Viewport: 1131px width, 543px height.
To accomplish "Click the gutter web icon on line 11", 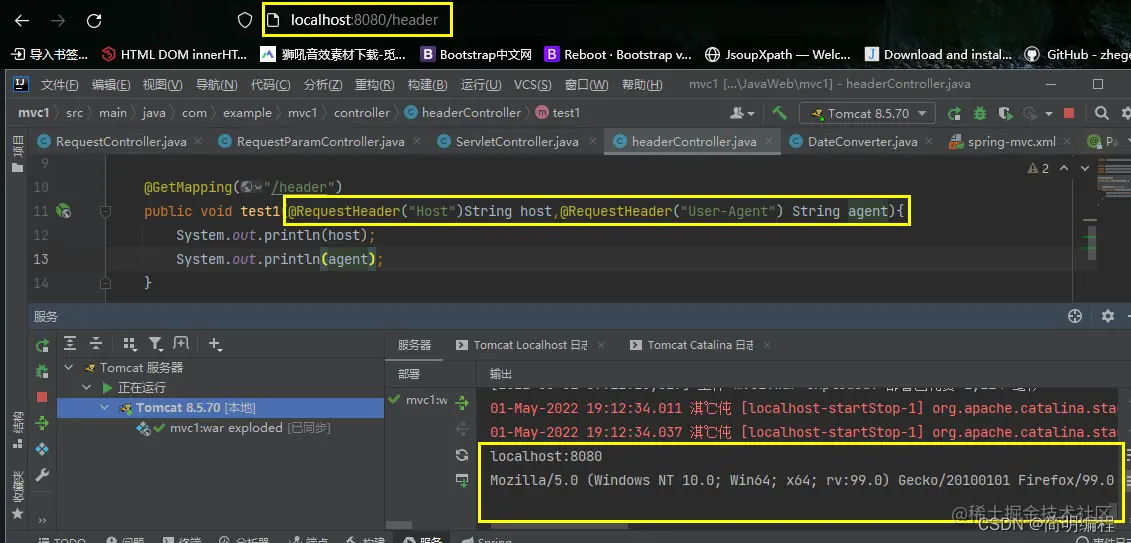I will pyautogui.click(x=63, y=211).
